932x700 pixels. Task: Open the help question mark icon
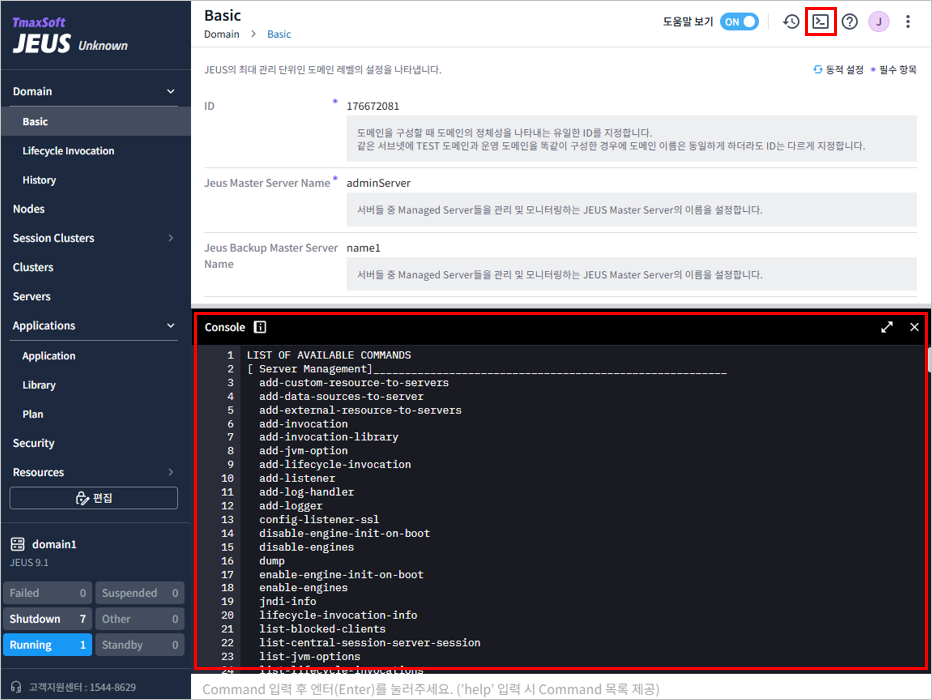click(849, 21)
